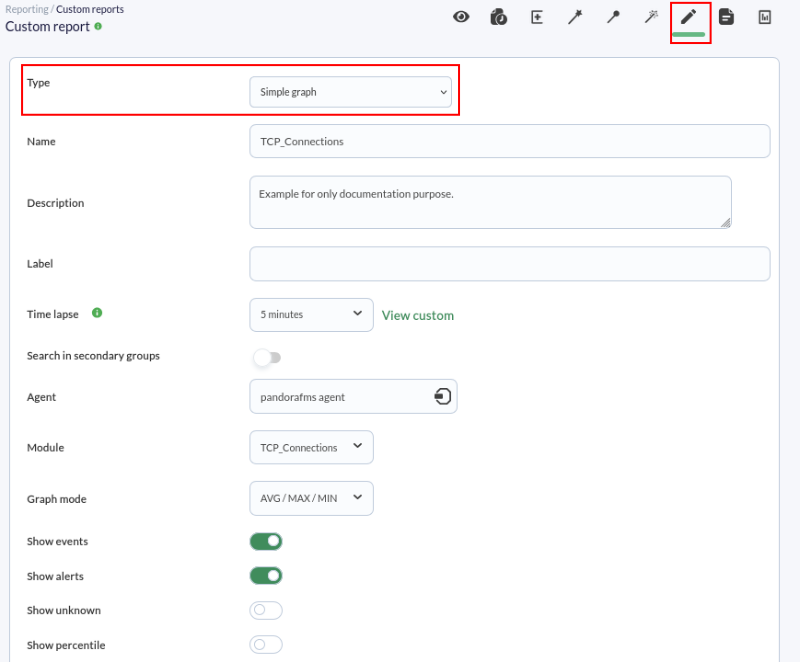
Task: Click the Time lapse info icon
Action: click(97, 313)
